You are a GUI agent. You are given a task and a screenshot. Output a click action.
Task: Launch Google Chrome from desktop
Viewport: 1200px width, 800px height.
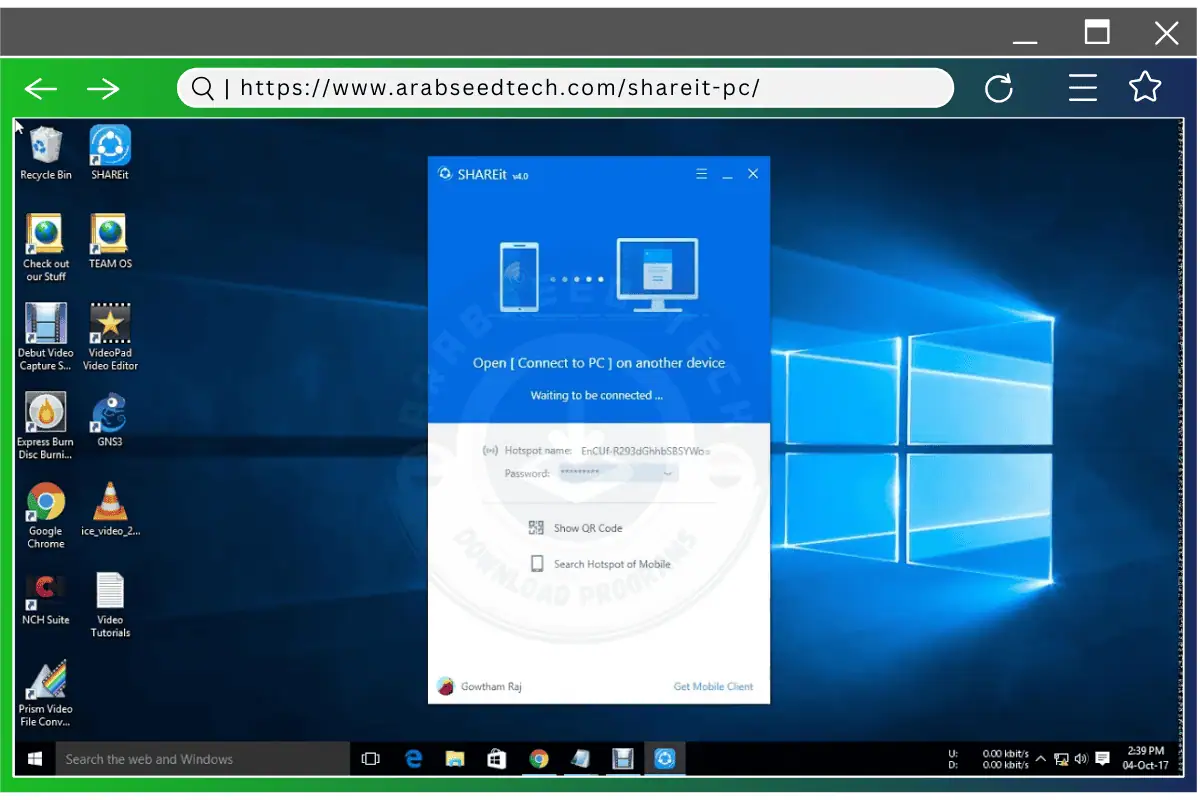coord(46,503)
